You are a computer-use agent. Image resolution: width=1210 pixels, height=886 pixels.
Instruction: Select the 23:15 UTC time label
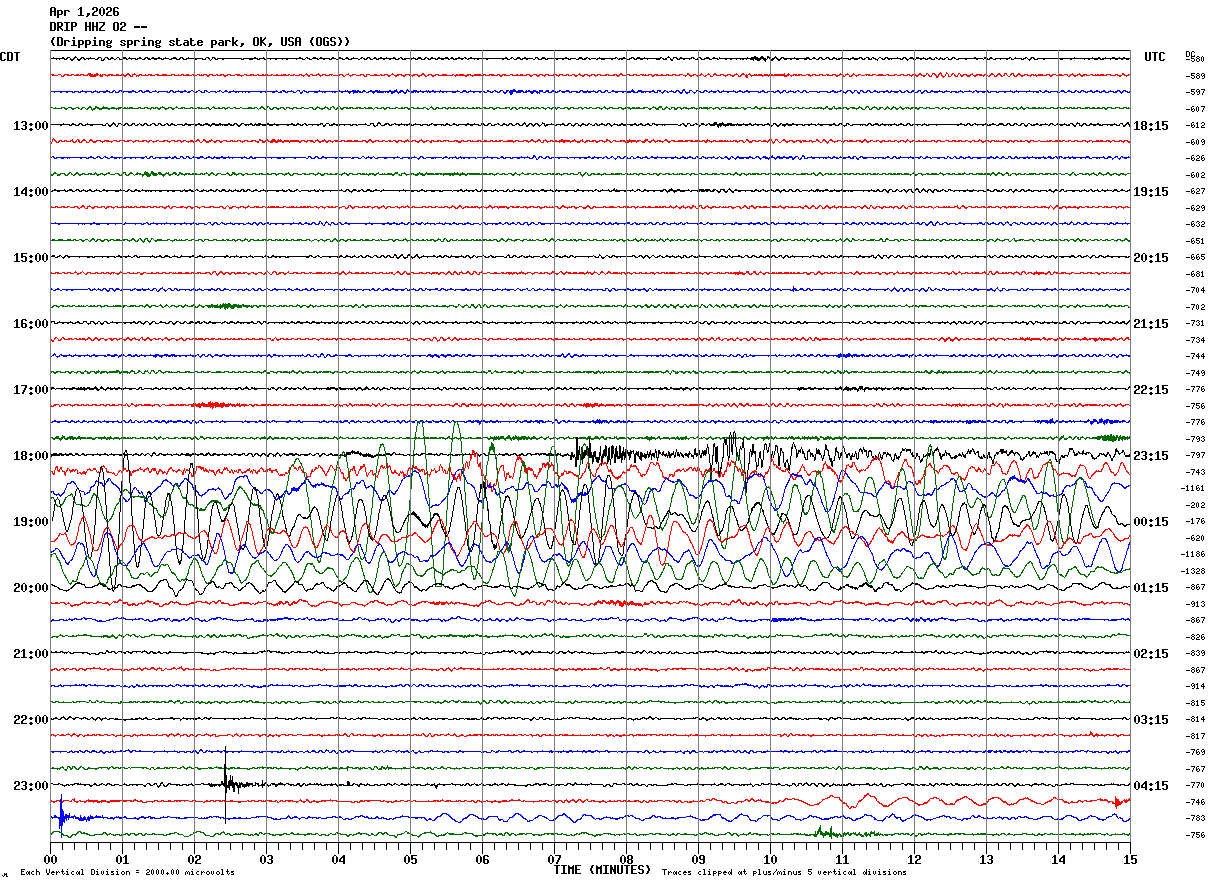tap(1151, 456)
